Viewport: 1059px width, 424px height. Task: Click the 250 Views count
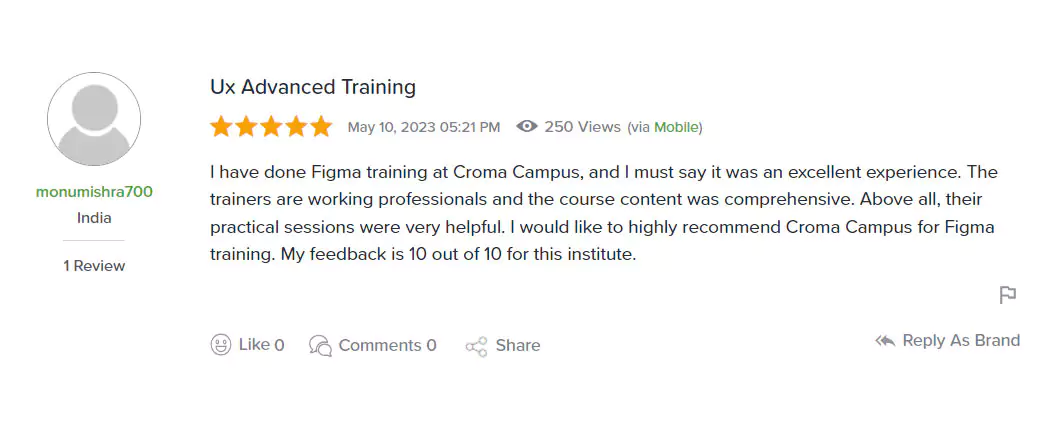[x=582, y=127]
